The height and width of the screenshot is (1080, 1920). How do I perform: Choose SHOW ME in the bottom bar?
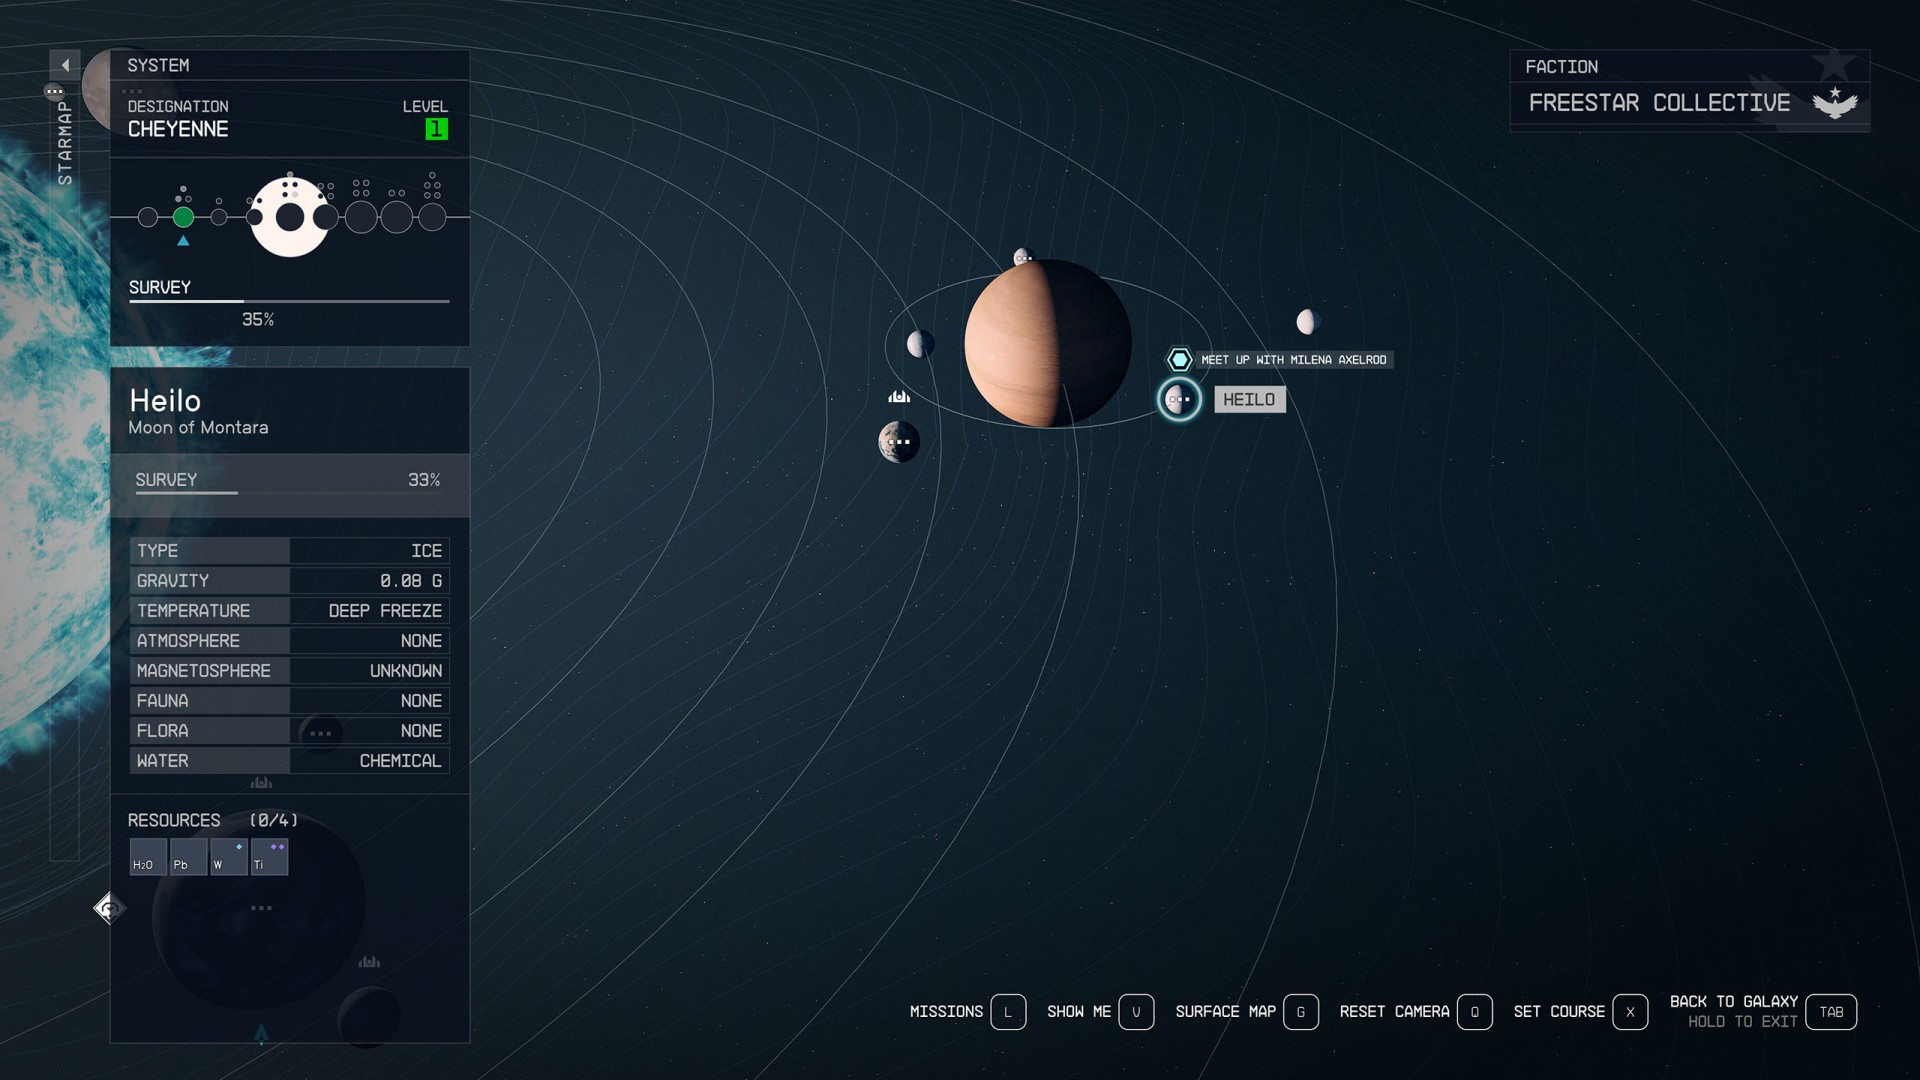click(x=1079, y=1012)
